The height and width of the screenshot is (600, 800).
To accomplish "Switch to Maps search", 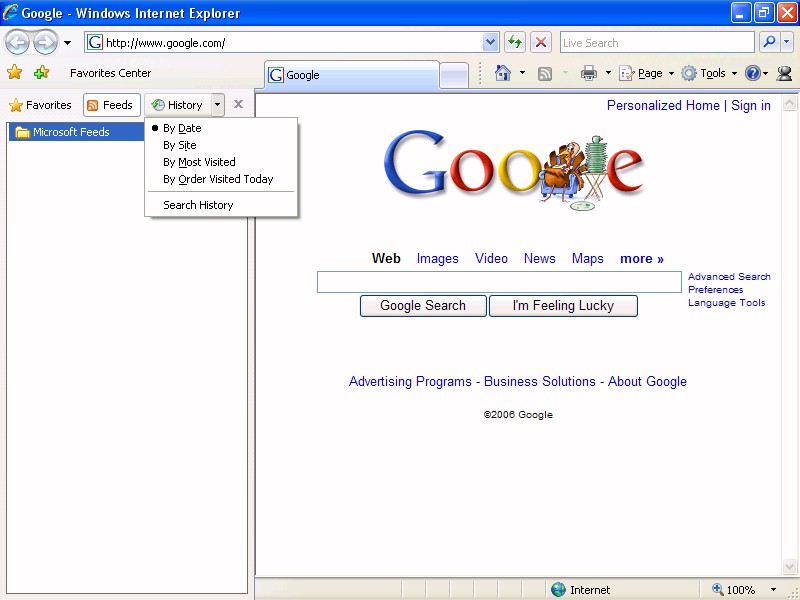I will pyautogui.click(x=587, y=259).
